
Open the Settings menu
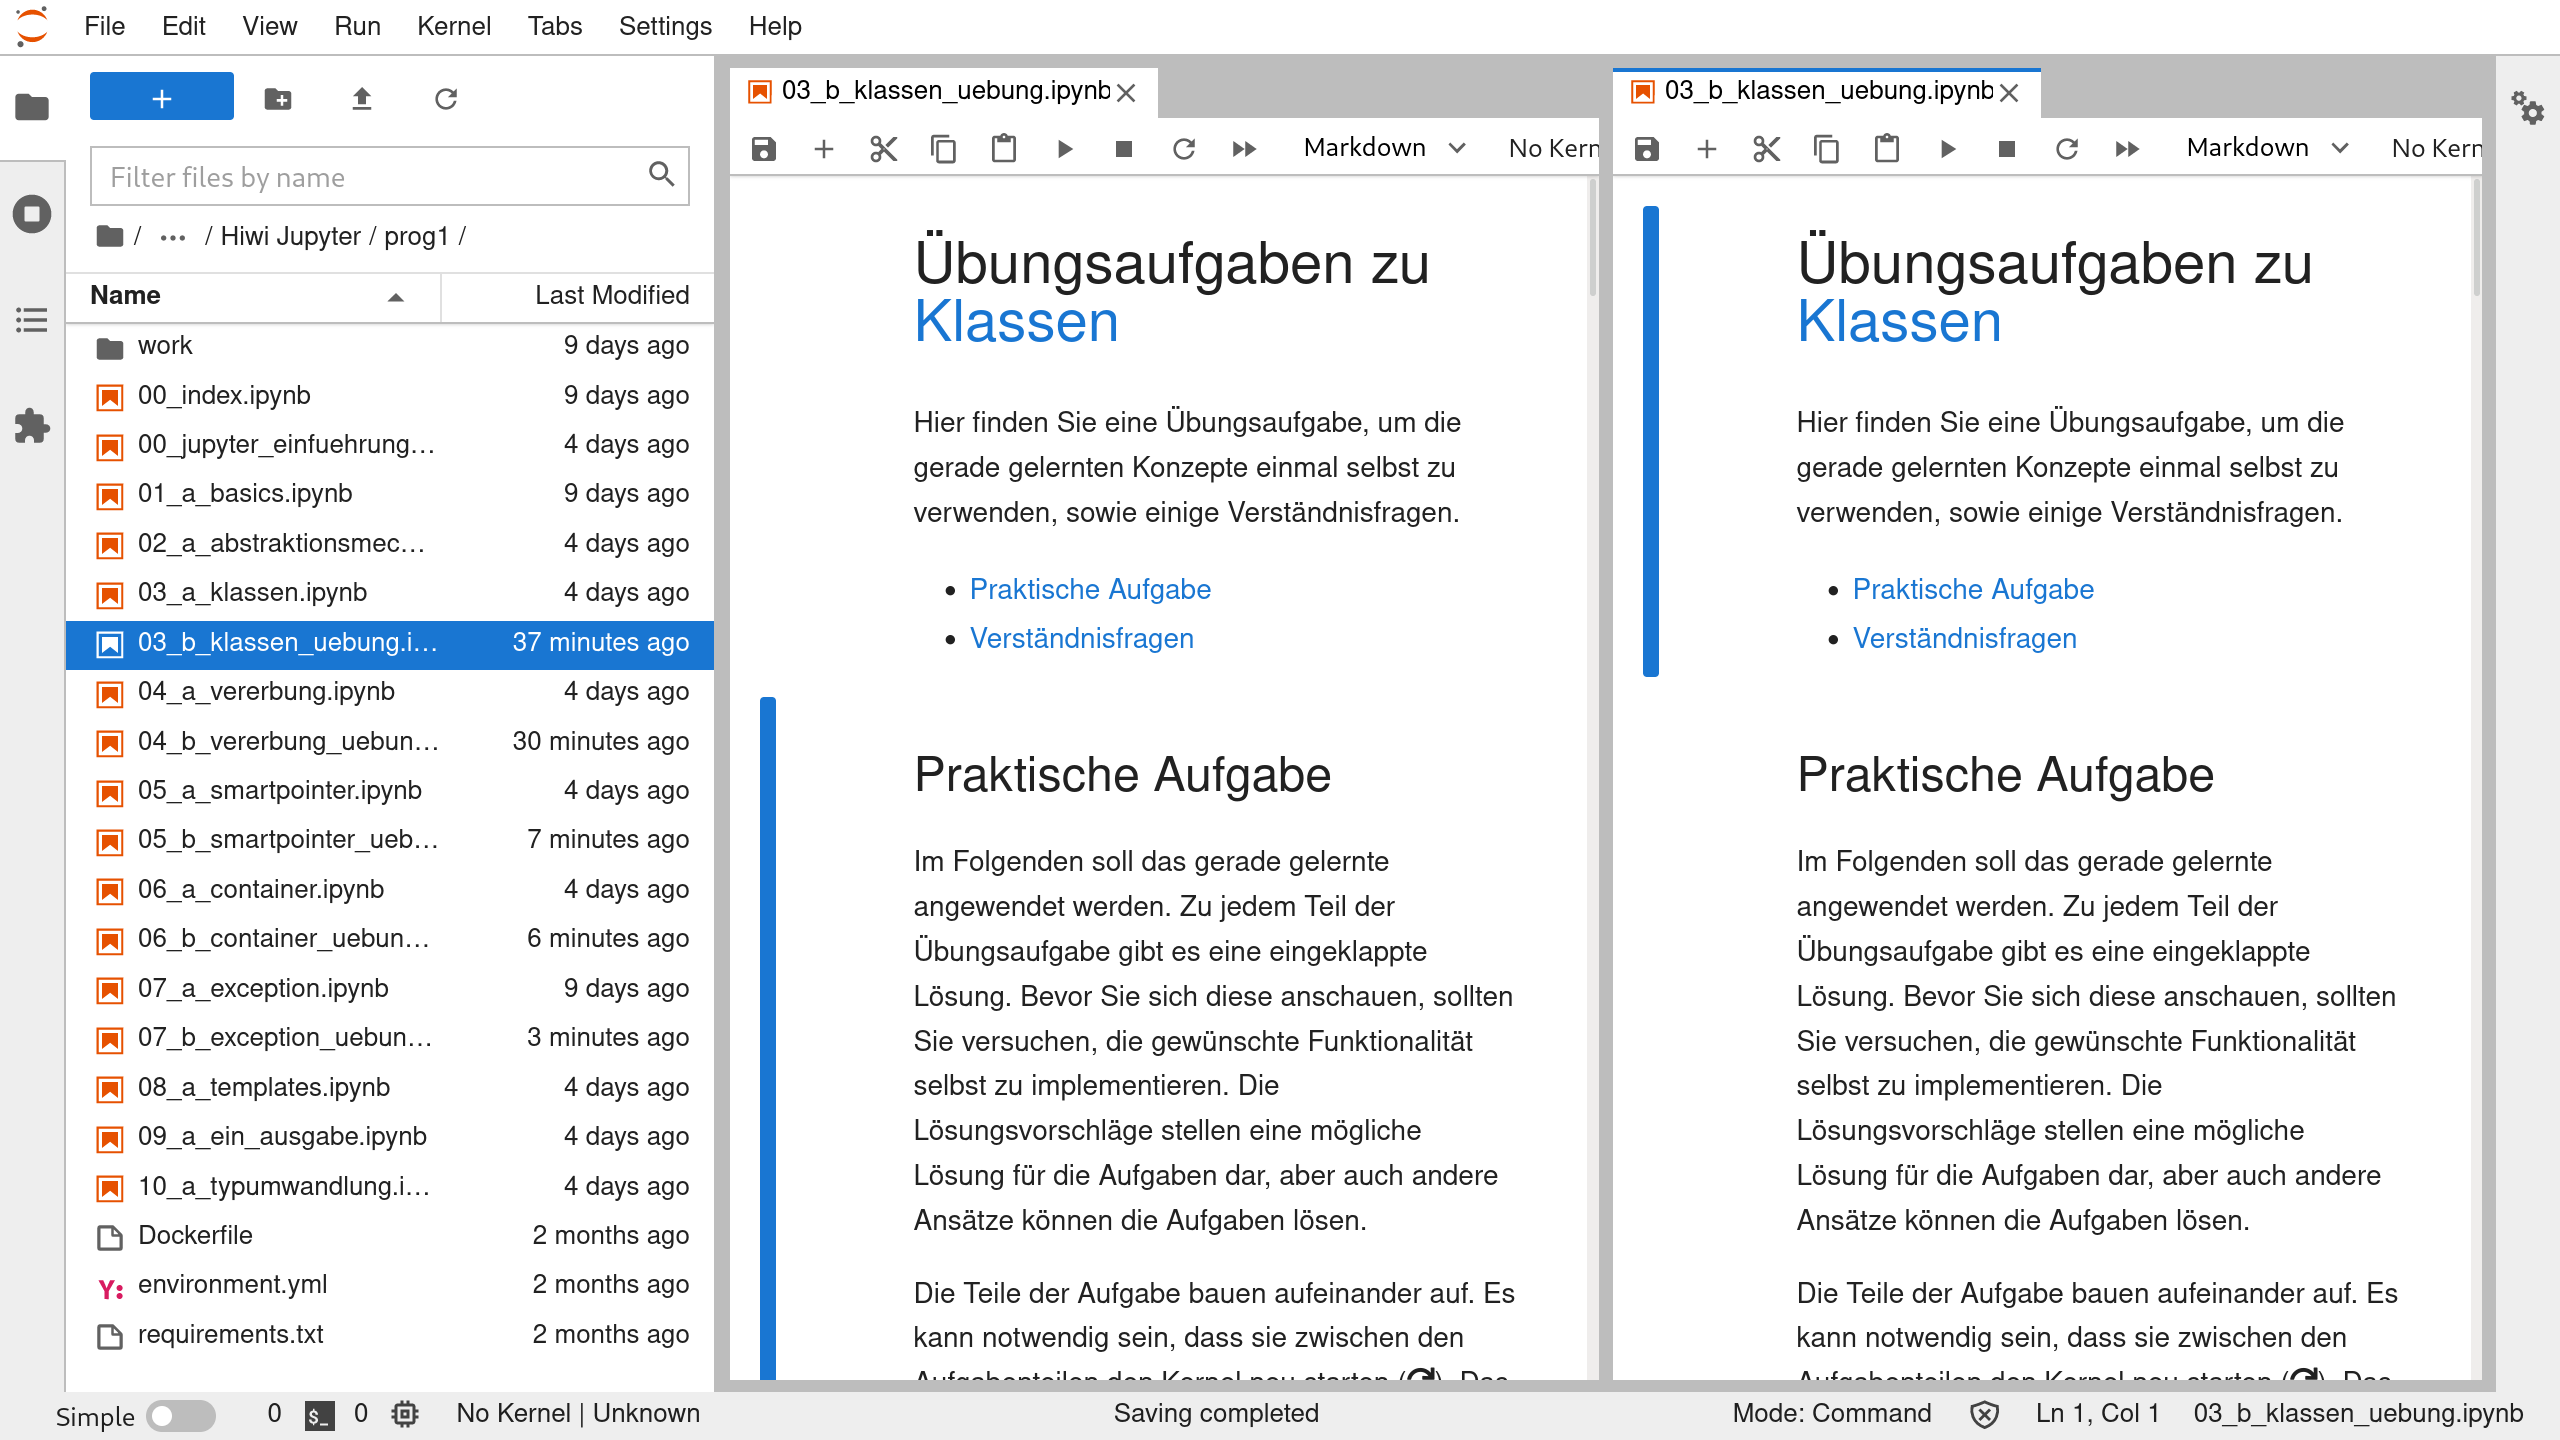pyautogui.click(x=665, y=26)
